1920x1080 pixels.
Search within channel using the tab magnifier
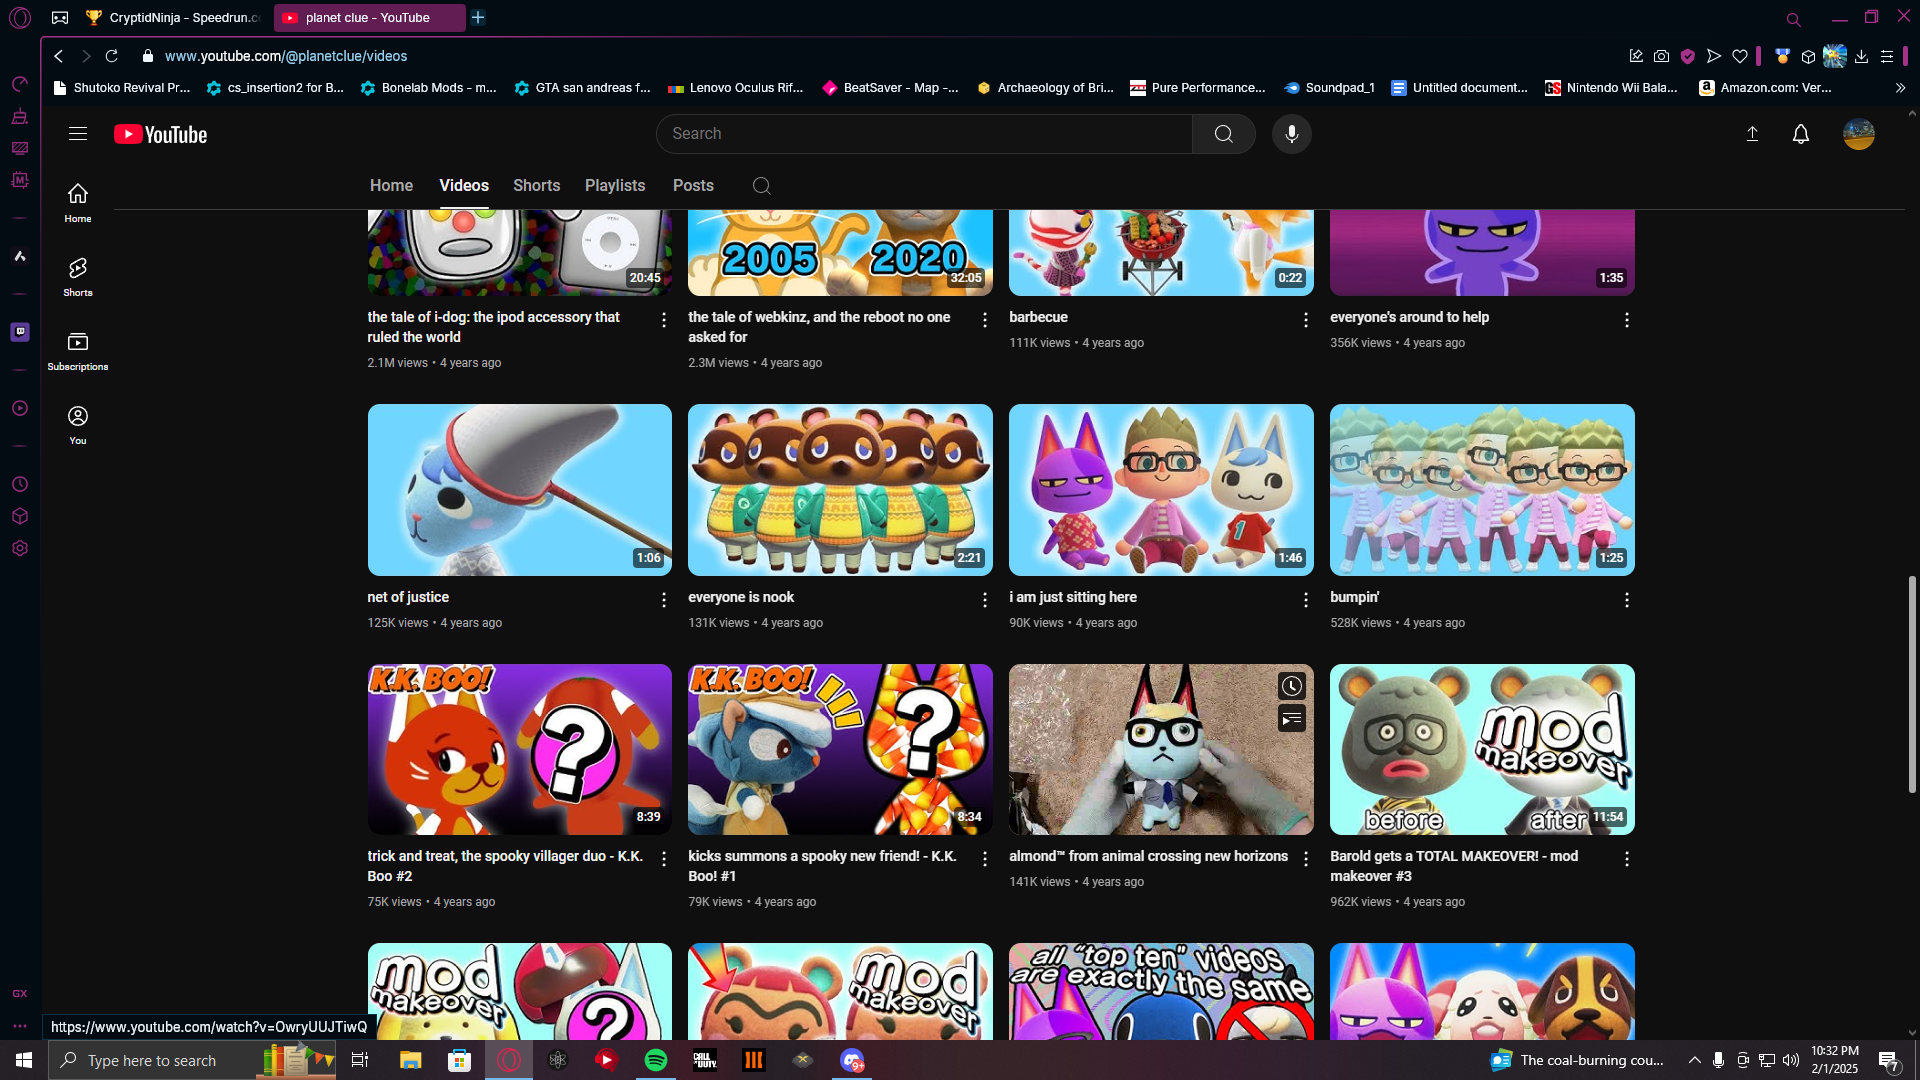[x=761, y=186]
